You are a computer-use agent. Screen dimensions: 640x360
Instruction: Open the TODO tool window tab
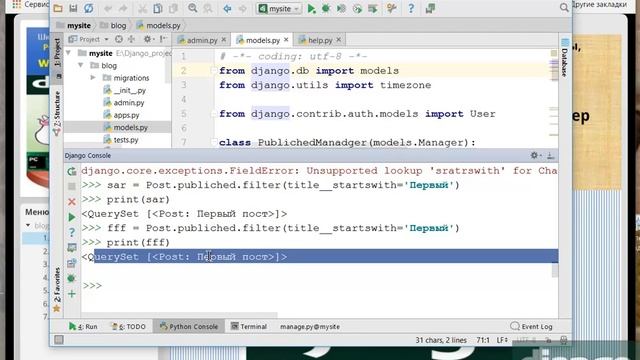point(129,327)
